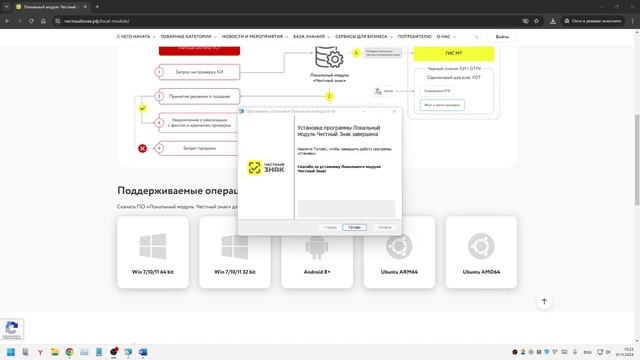Click the reCAPTCHA badge
The image size is (640, 360).
tap(12, 329)
